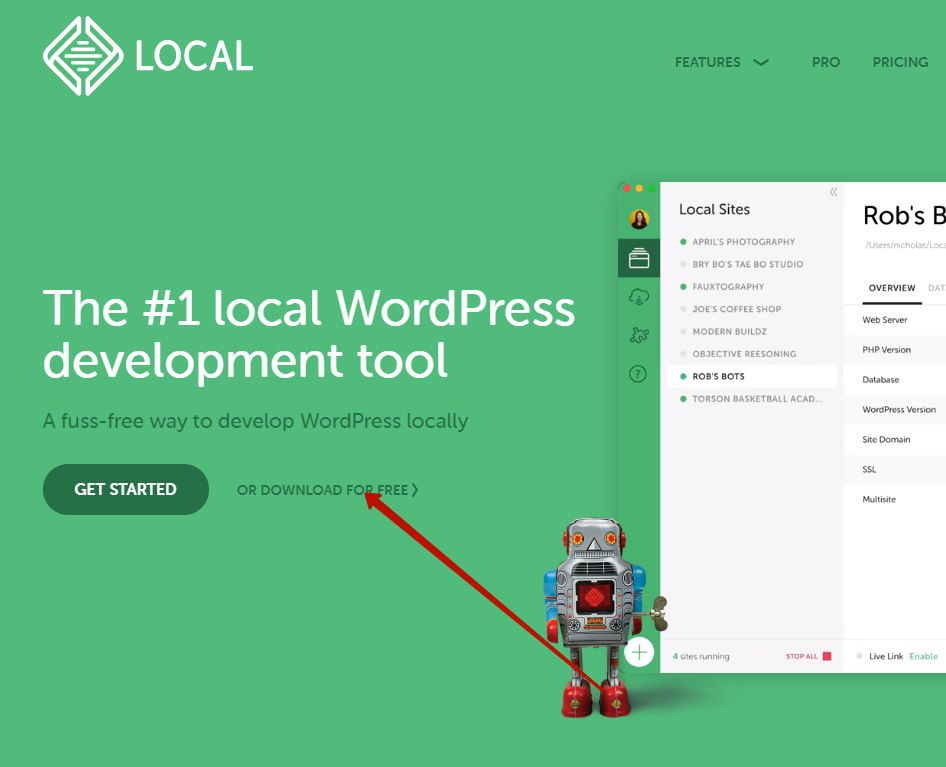Screen dimensions: 946x767
Task: Open the Help question mark icon
Action: coord(638,374)
